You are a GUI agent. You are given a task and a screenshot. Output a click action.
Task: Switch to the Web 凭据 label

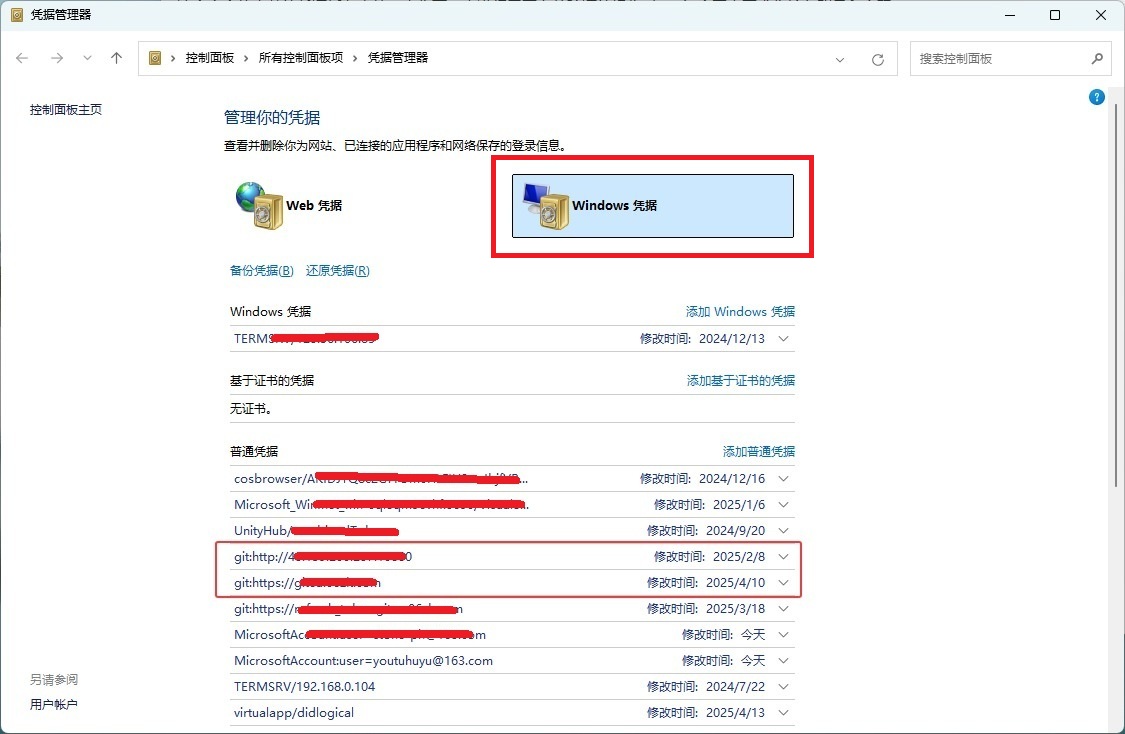pyautogui.click(x=314, y=205)
